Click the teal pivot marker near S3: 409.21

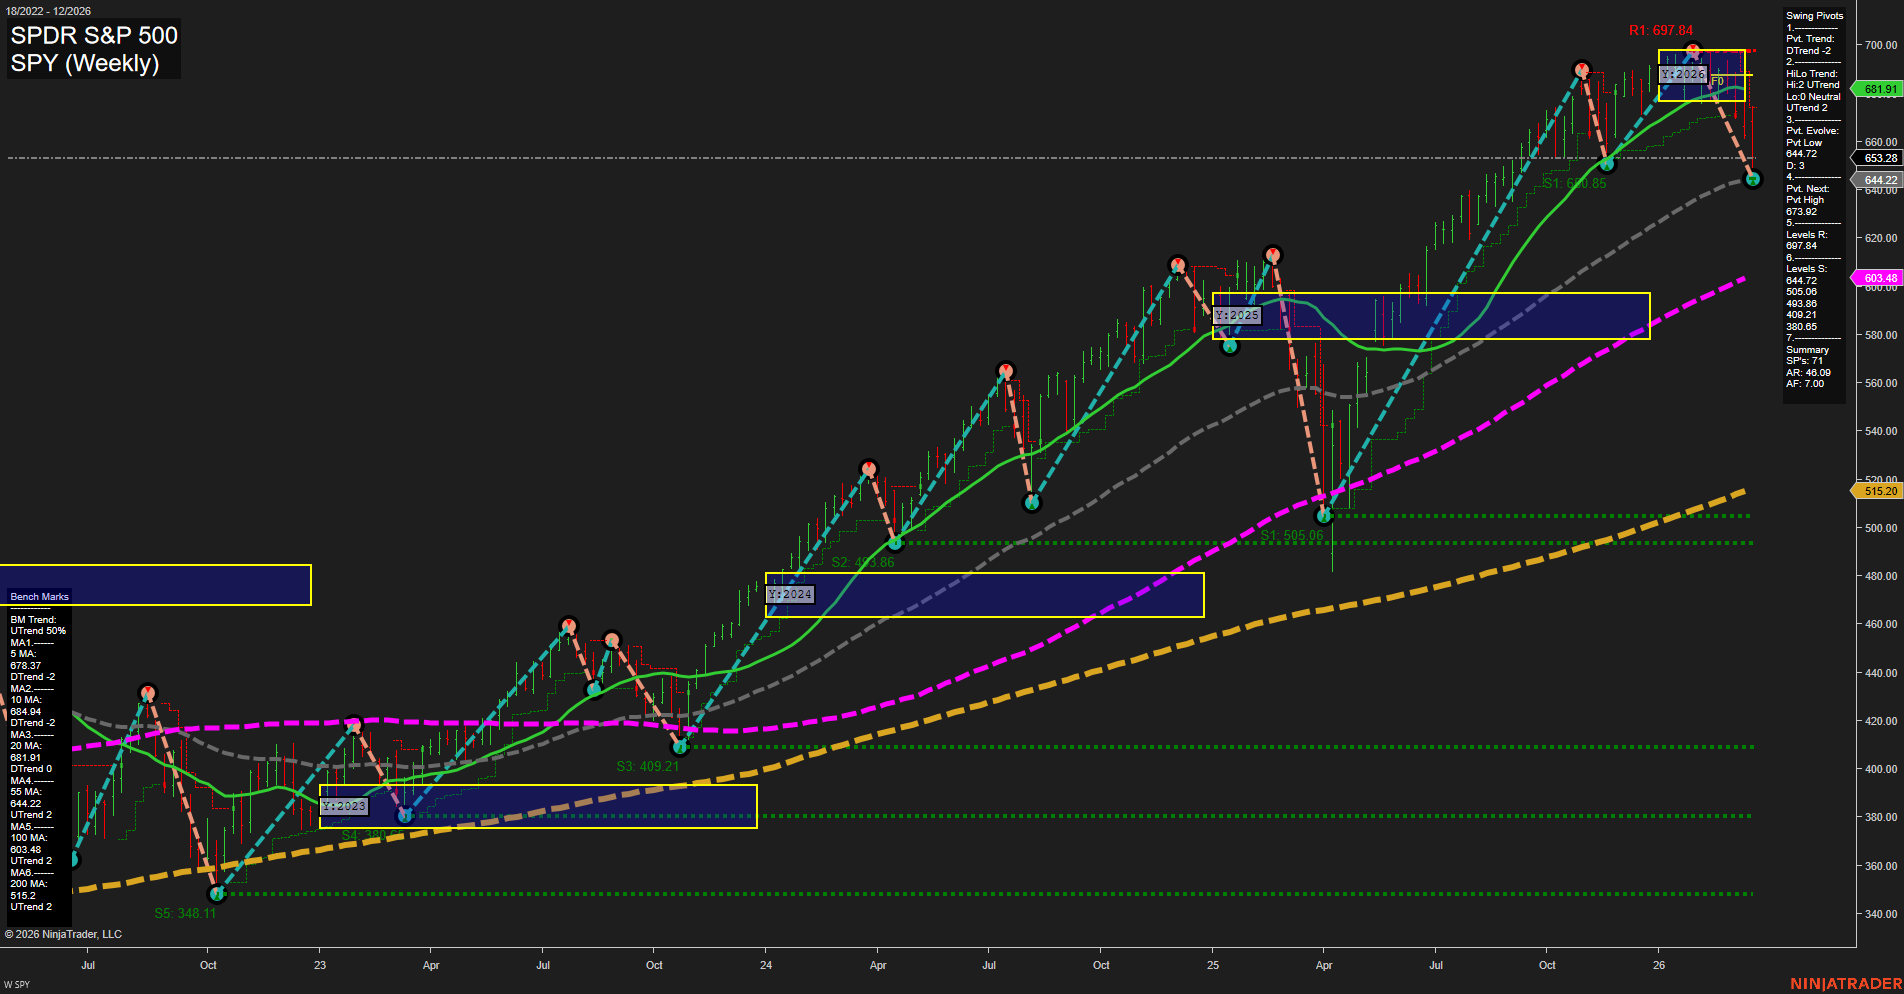pos(678,746)
